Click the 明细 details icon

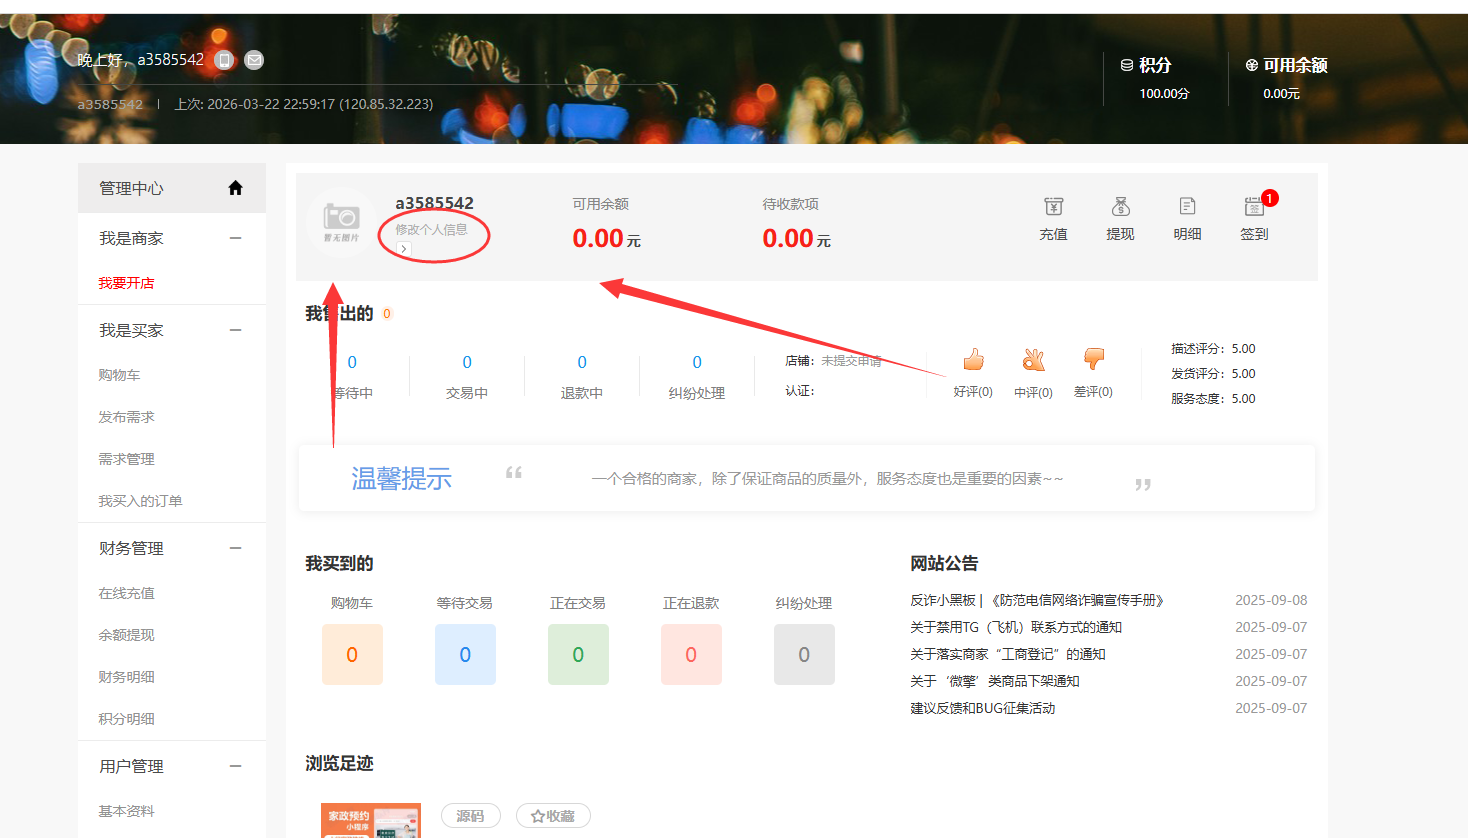pyautogui.click(x=1187, y=207)
